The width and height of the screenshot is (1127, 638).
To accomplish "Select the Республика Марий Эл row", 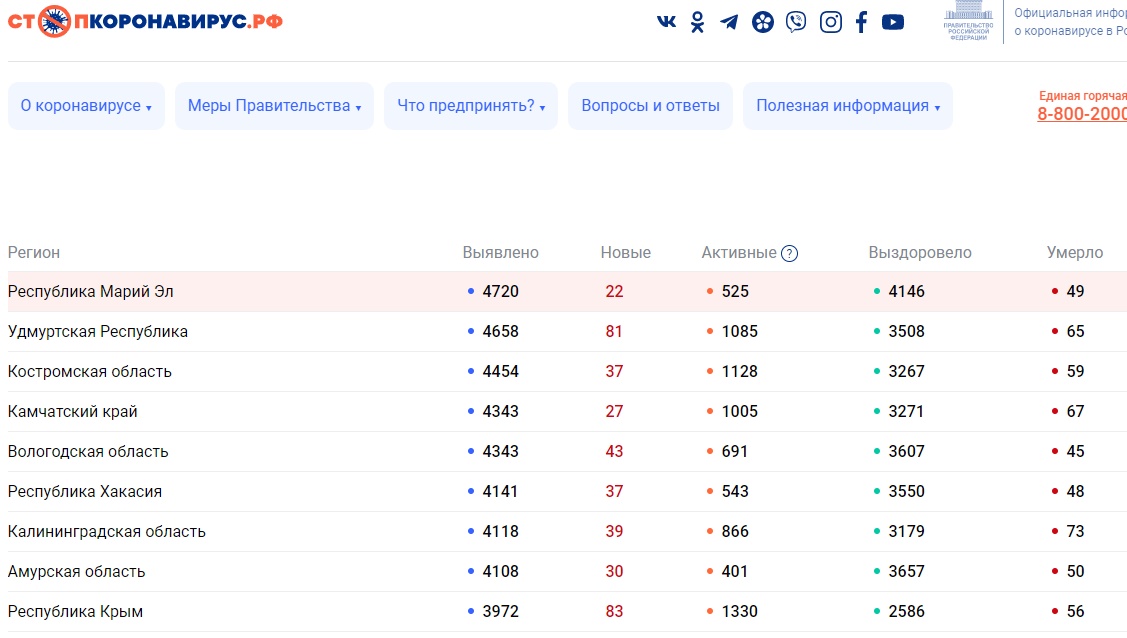I will (91, 292).
